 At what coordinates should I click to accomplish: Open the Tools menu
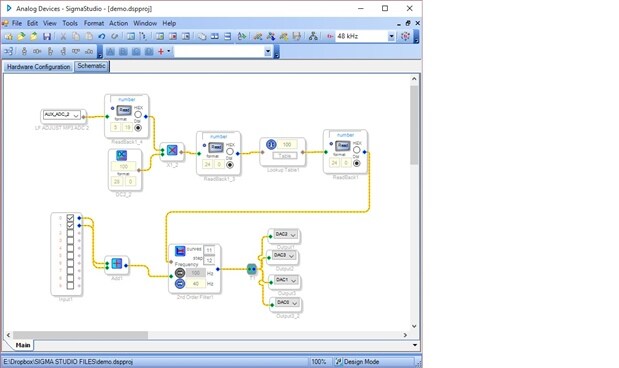[70, 23]
